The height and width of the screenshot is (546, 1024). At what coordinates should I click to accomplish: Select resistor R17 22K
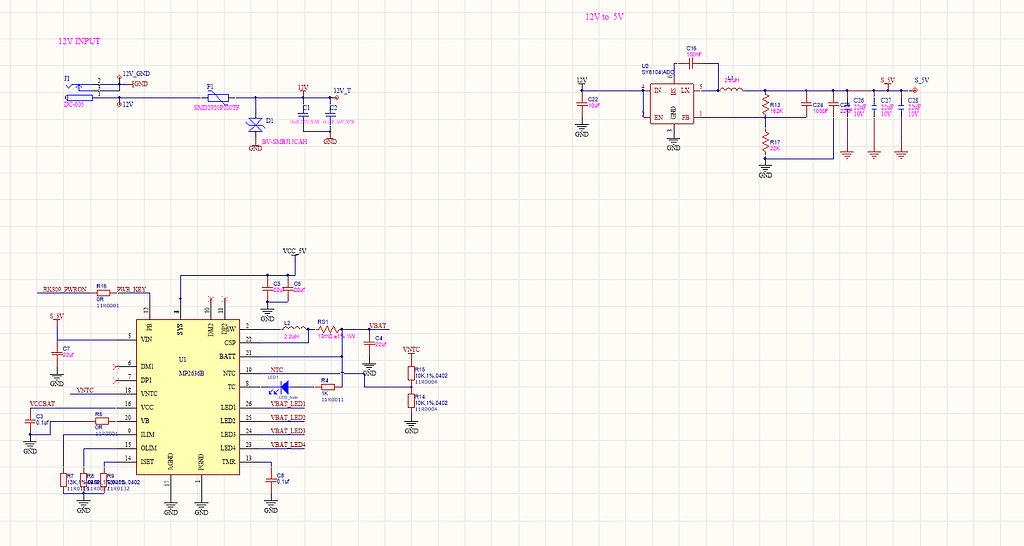[x=765, y=145]
